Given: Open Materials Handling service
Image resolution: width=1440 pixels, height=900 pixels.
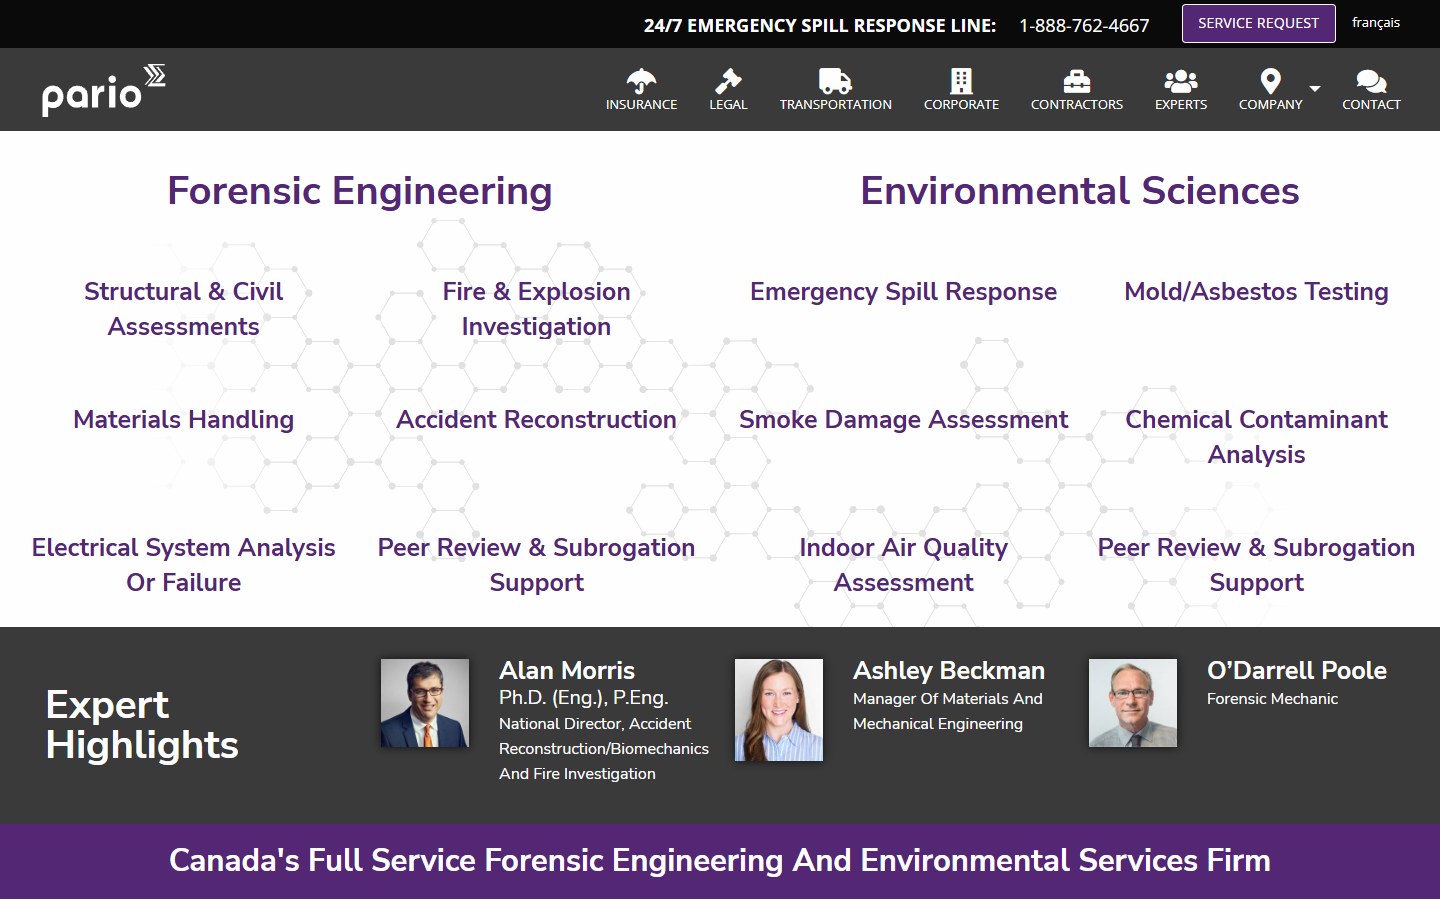Looking at the screenshot, I should 184,419.
